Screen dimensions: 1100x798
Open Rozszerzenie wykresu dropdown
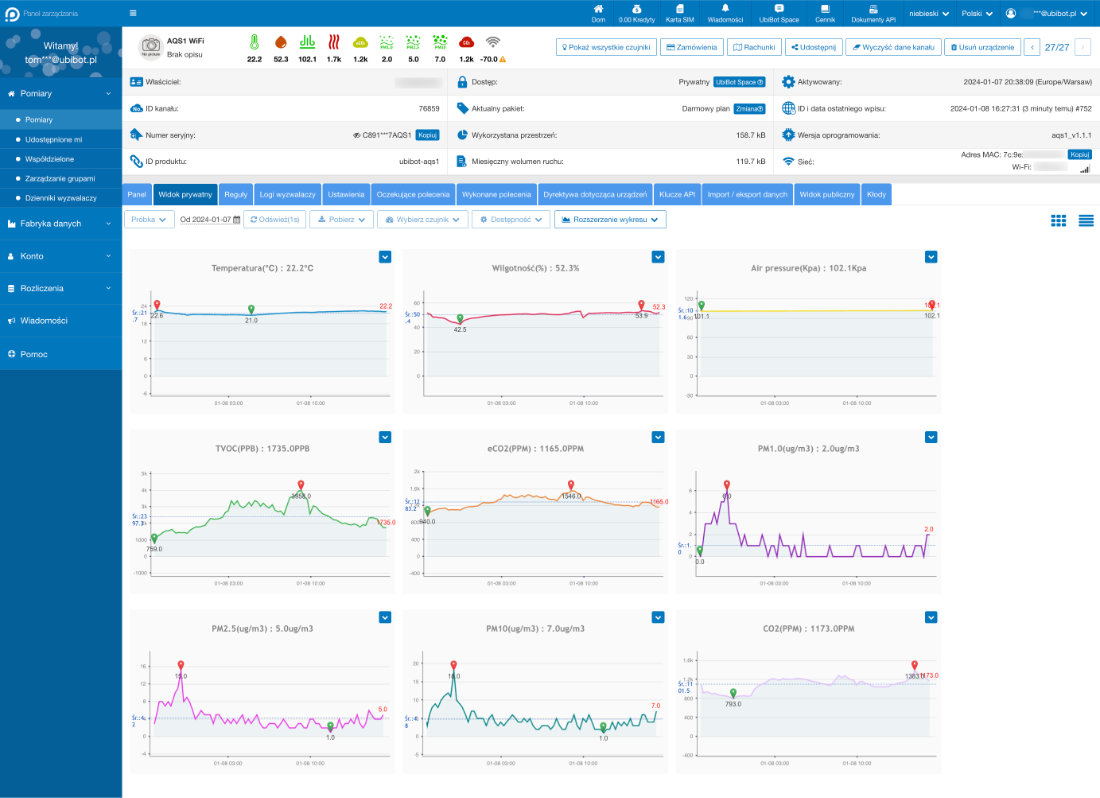coord(610,219)
